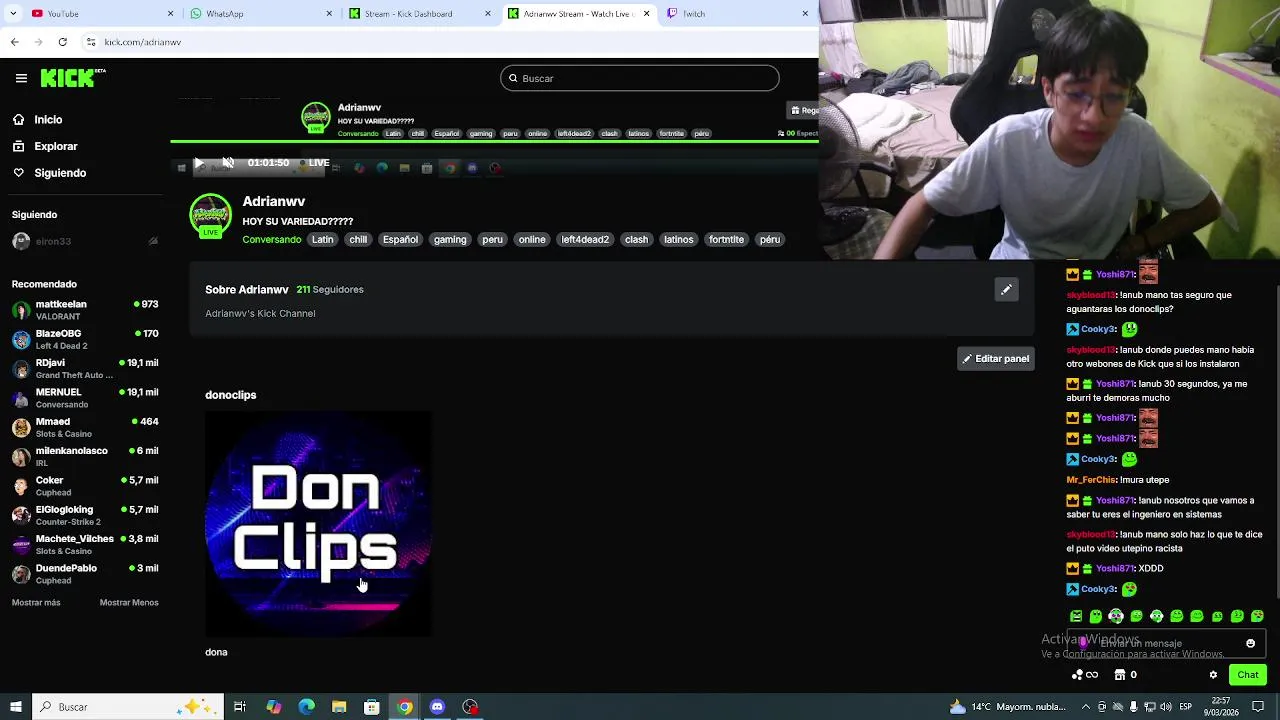Open the Windows notification center
The width and height of the screenshot is (1280, 720).
pos(1258,707)
